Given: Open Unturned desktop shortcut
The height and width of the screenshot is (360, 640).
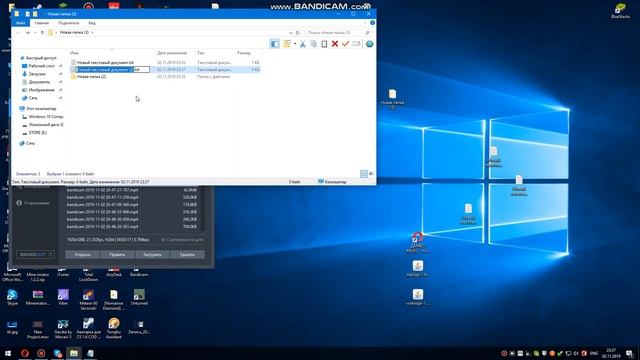Looking at the screenshot, I should 139,297.
